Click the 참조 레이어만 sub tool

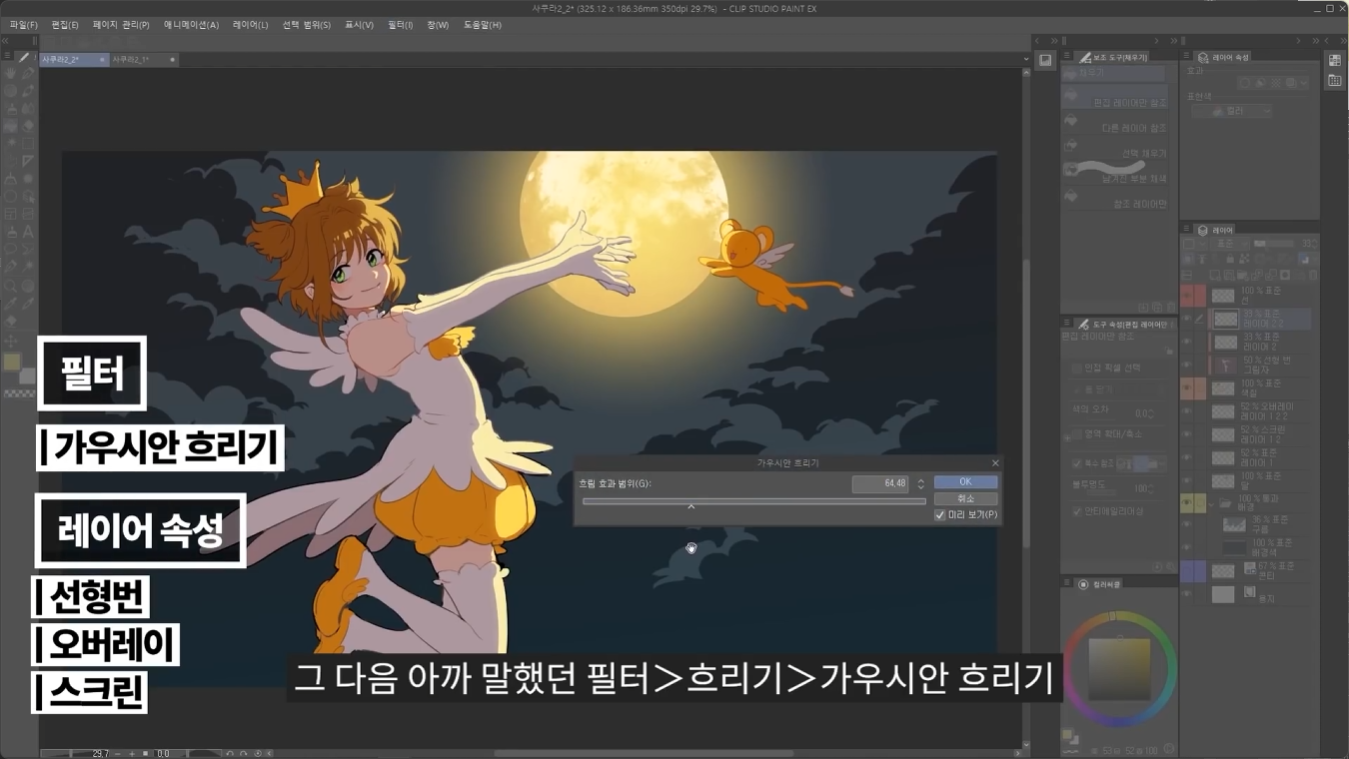tap(1113, 197)
